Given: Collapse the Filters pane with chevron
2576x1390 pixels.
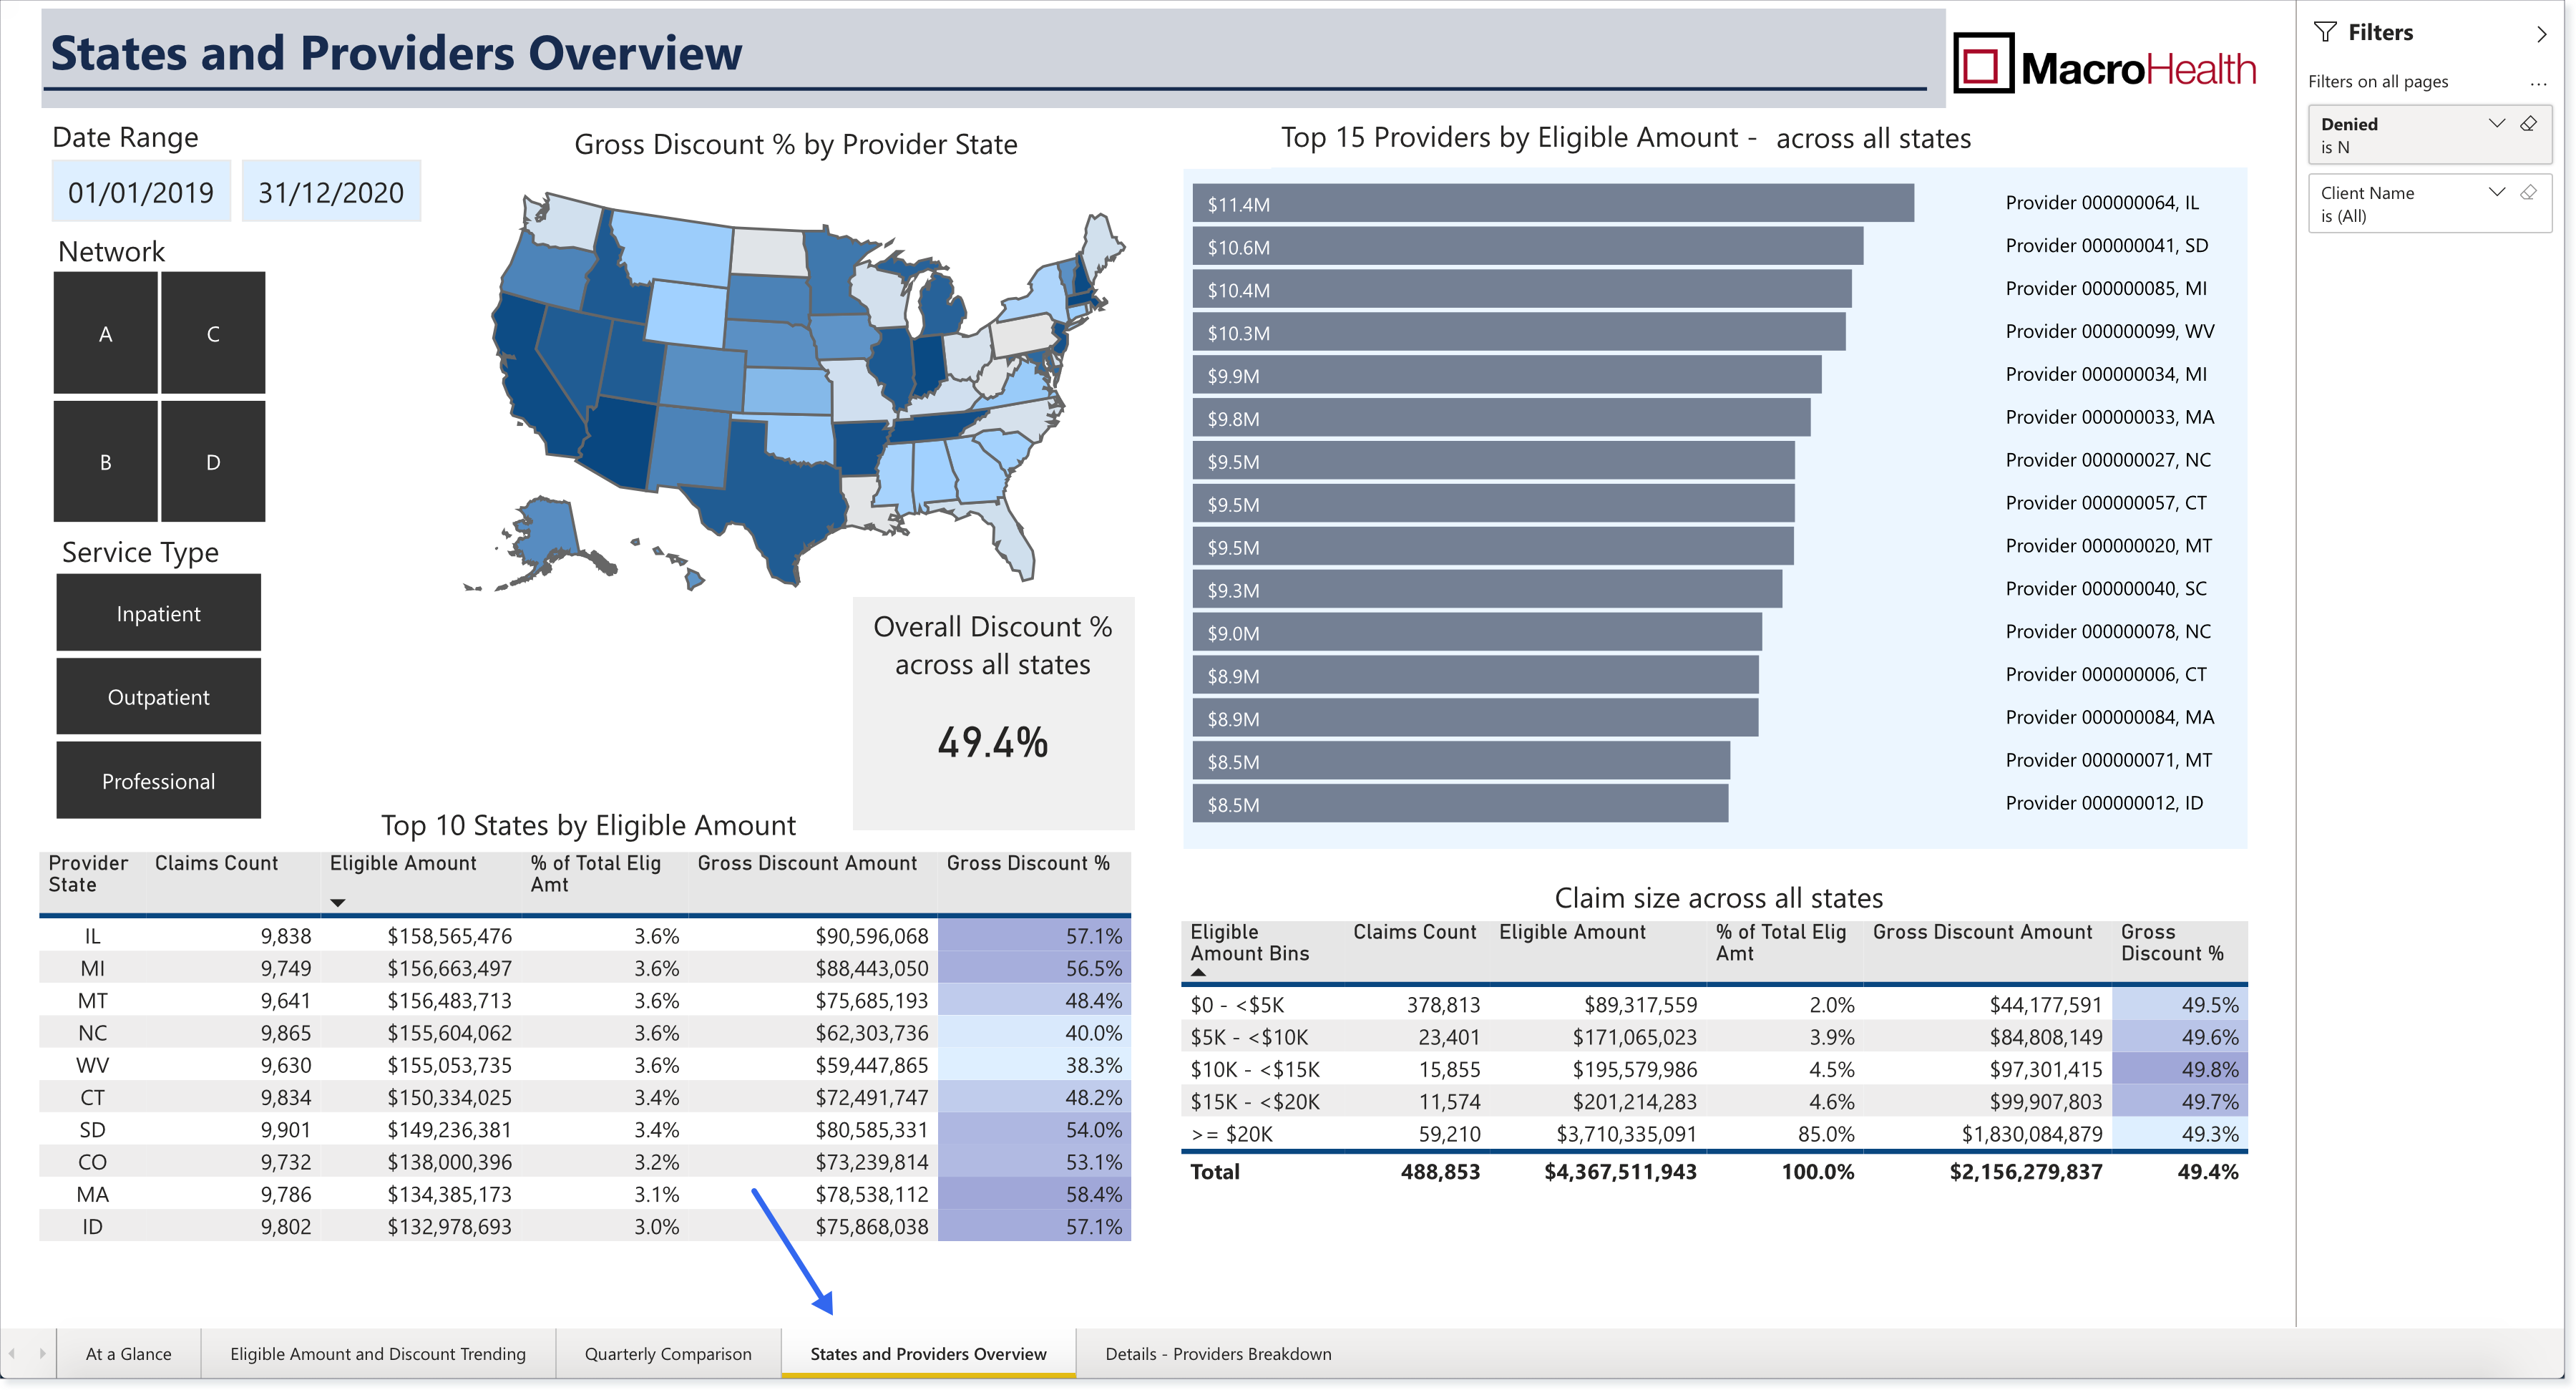Looking at the screenshot, I should [x=2541, y=34].
